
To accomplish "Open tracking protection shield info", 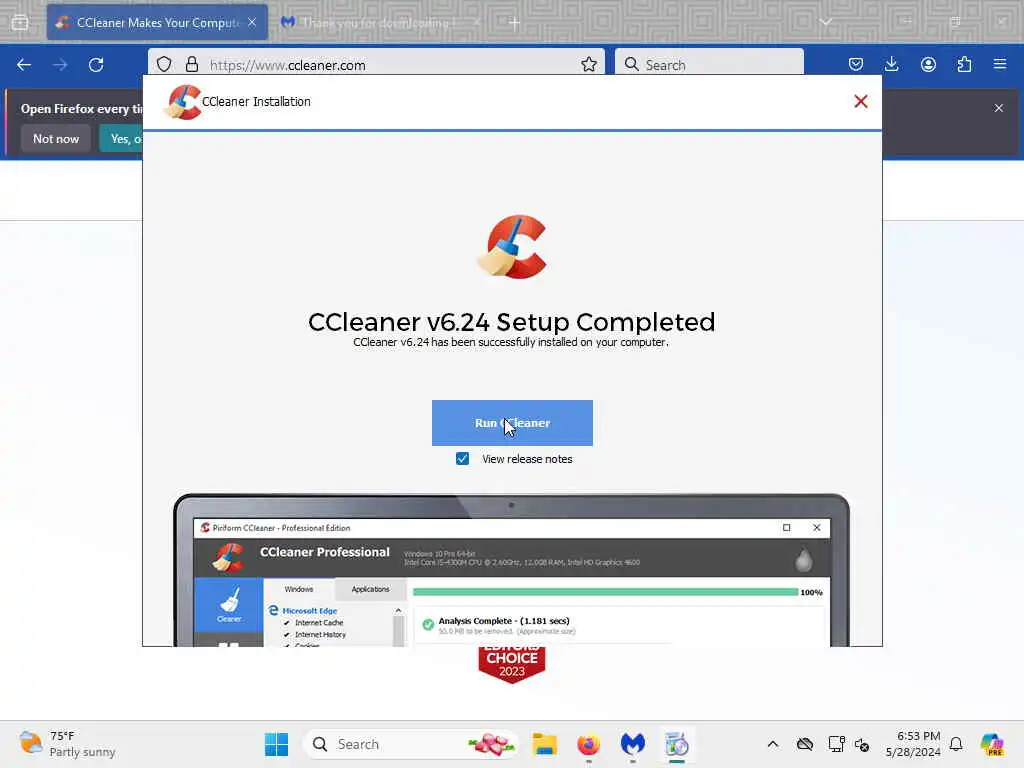I will pyautogui.click(x=164, y=64).
